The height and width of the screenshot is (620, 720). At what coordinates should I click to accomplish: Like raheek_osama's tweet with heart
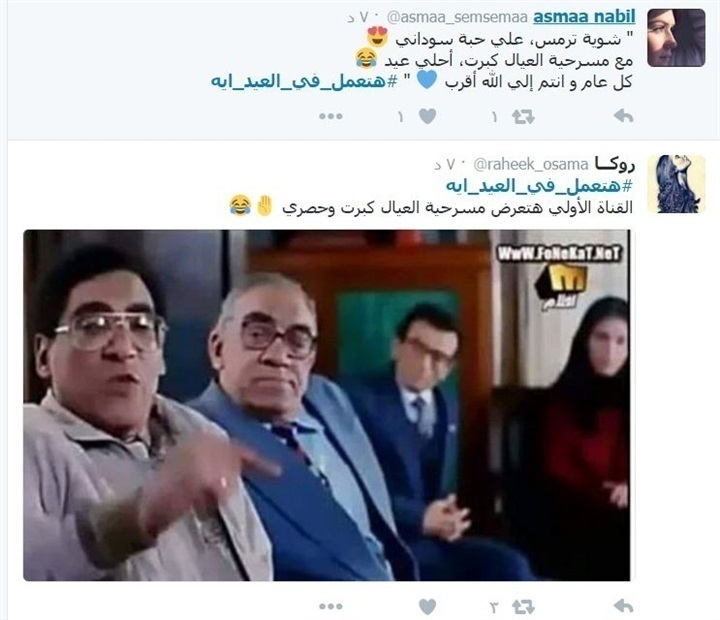pyautogui.click(x=428, y=607)
